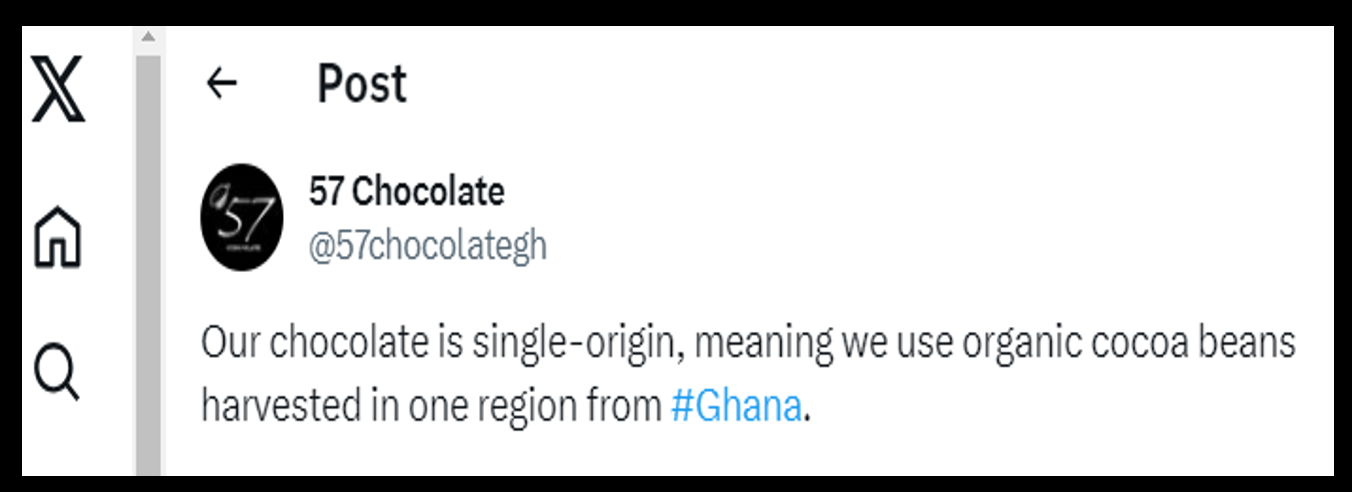
Task: Click the '57' logo inside the avatar
Action: click(x=240, y=212)
